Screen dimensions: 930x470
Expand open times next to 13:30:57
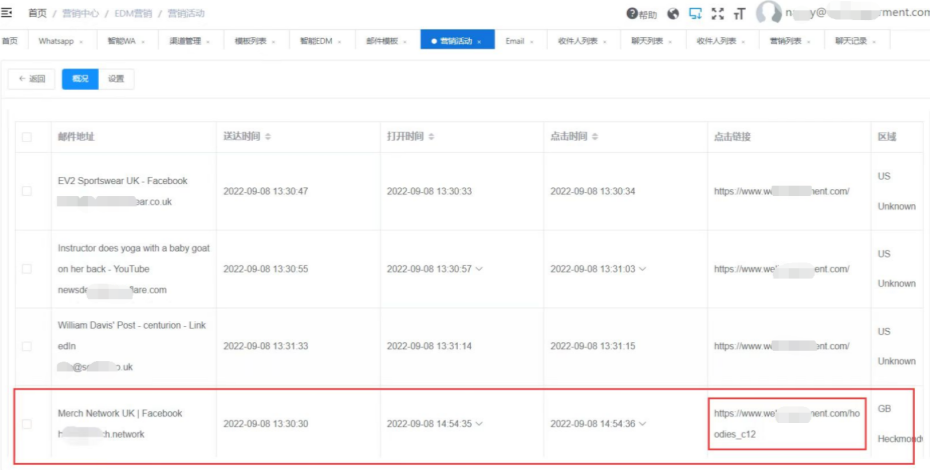(479, 269)
